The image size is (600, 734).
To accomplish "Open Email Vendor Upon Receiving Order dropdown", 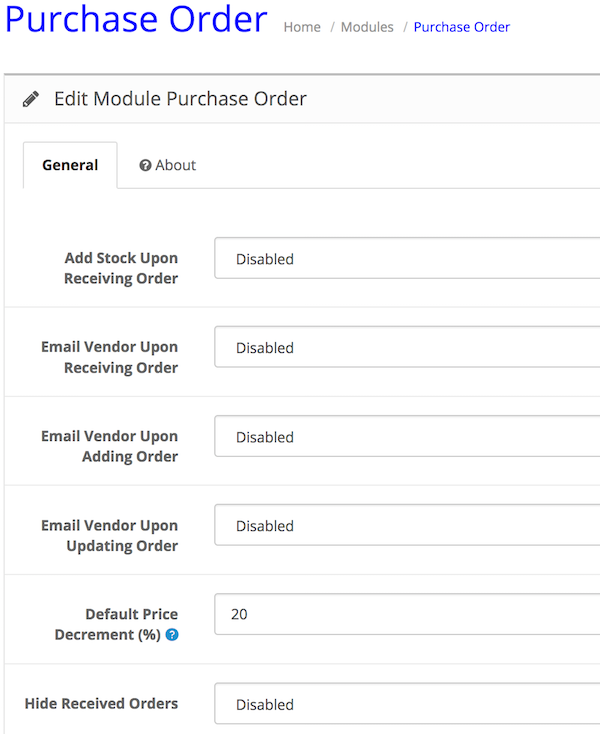I will (x=407, y=347).
